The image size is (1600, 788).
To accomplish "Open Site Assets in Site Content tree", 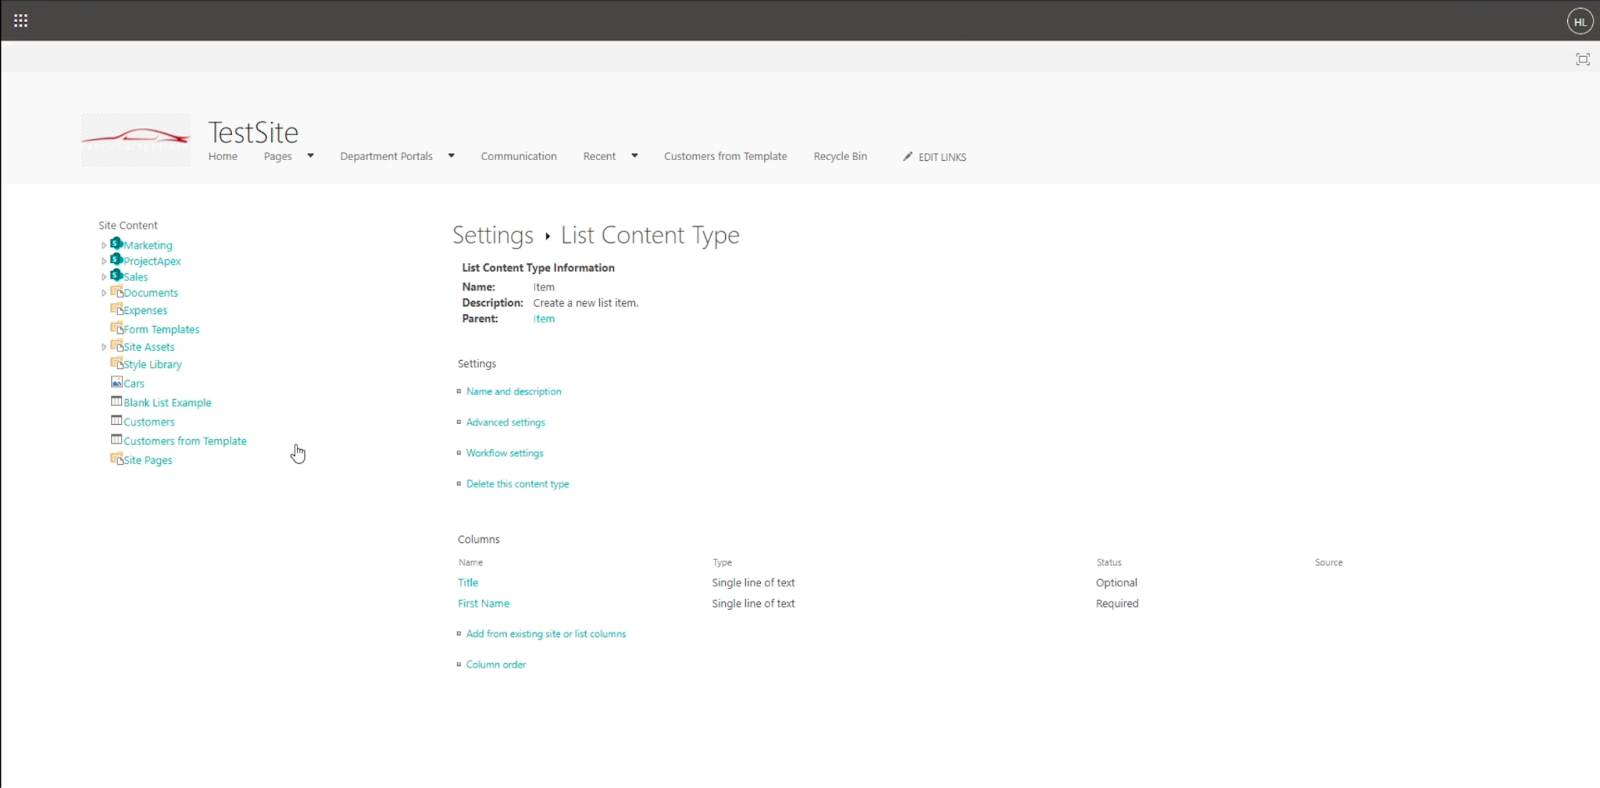I will [x=149, y=347].
